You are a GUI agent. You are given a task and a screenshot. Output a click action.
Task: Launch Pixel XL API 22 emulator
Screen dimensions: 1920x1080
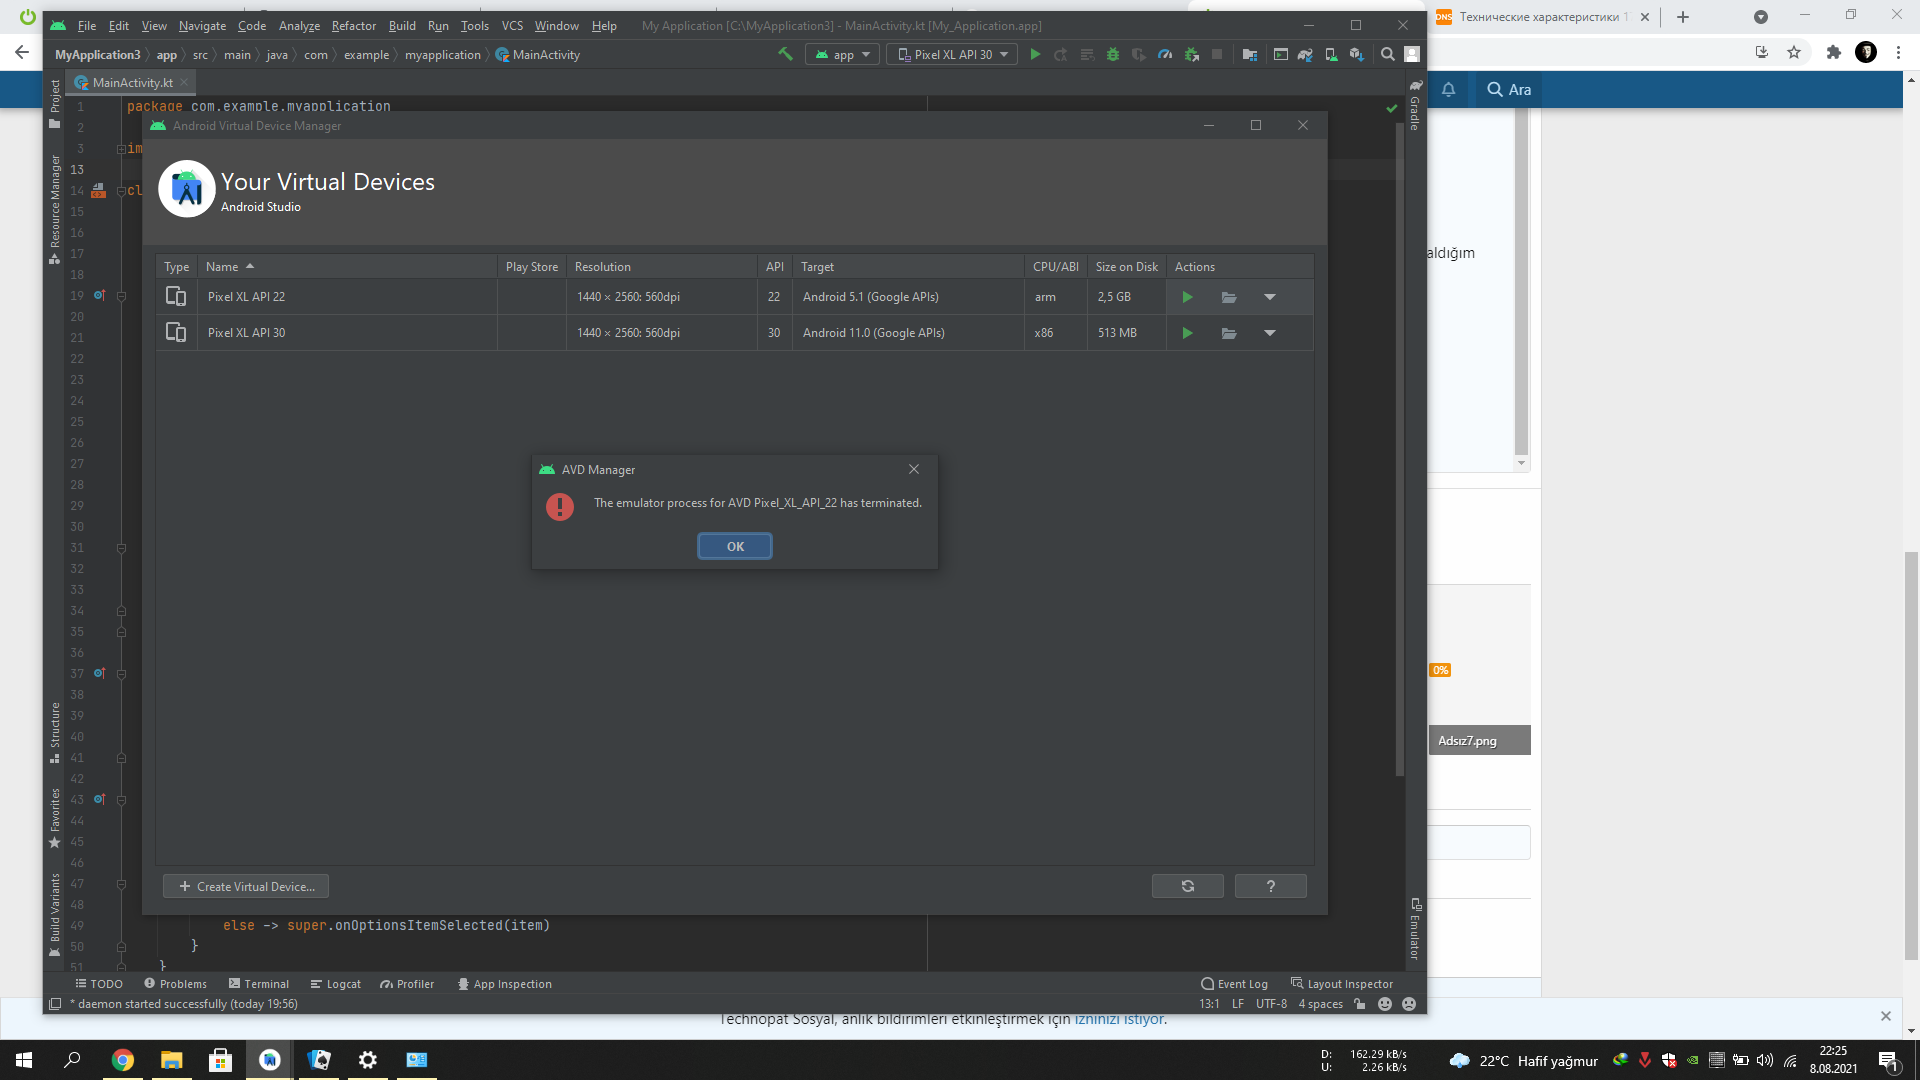[x=1187, y=297]
